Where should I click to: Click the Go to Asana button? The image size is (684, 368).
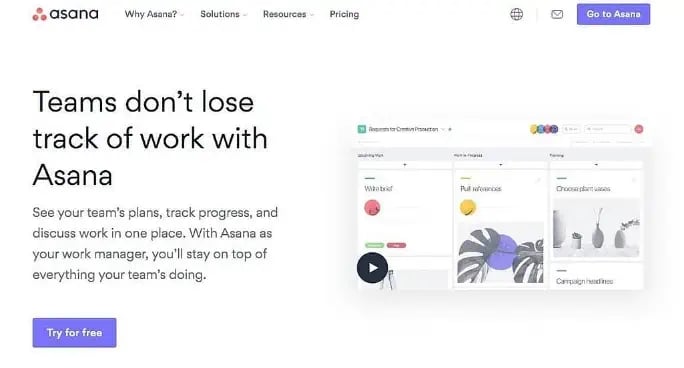(x=613, y=14)
